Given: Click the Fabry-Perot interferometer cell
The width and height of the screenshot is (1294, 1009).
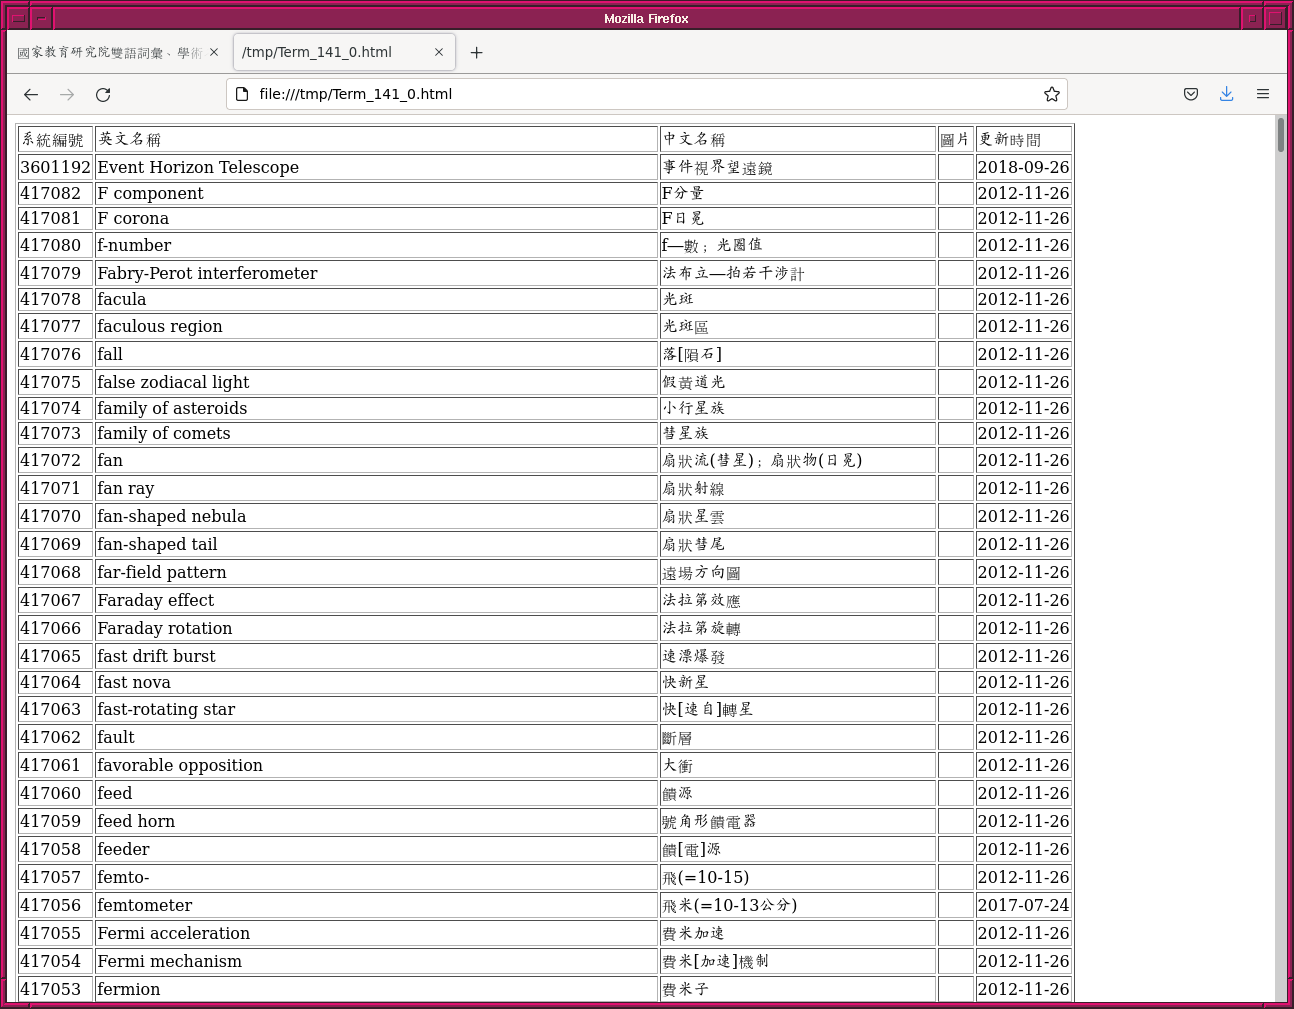Looking at the screenshot, I should [x=207, y=273].
